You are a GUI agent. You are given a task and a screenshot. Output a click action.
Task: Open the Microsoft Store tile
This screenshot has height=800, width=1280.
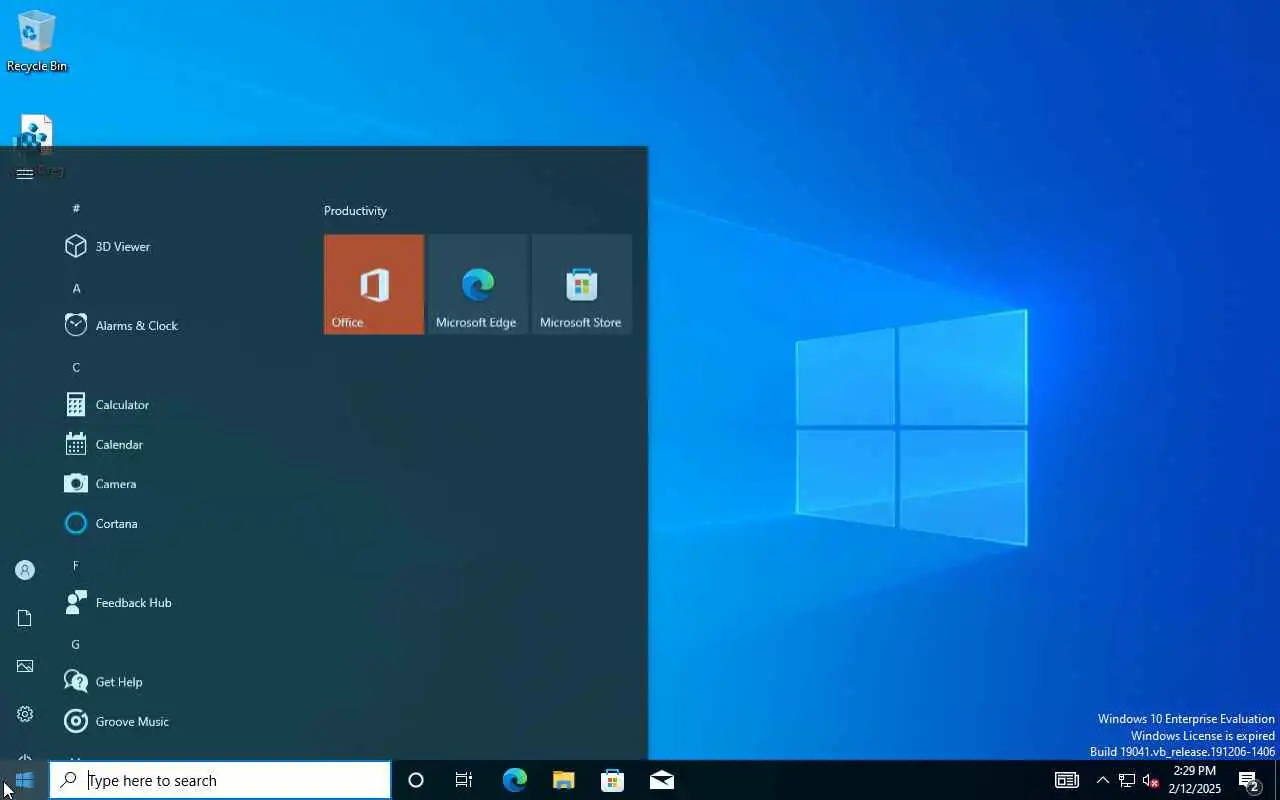582,284
